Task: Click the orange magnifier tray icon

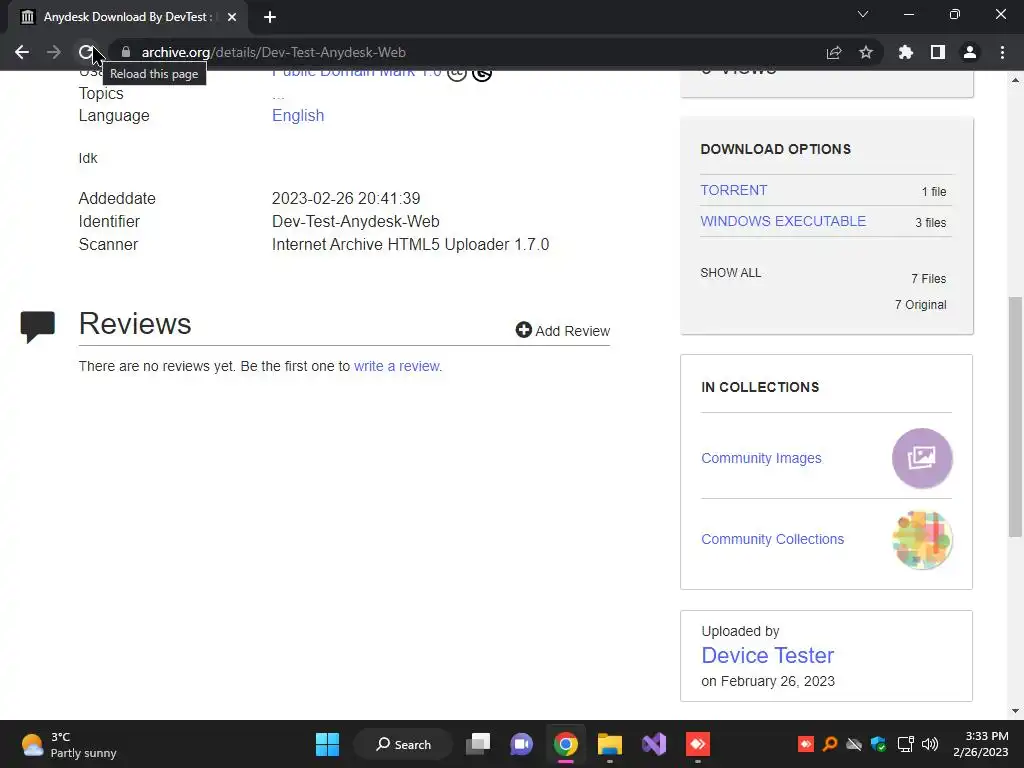Action: click(830, 744)
